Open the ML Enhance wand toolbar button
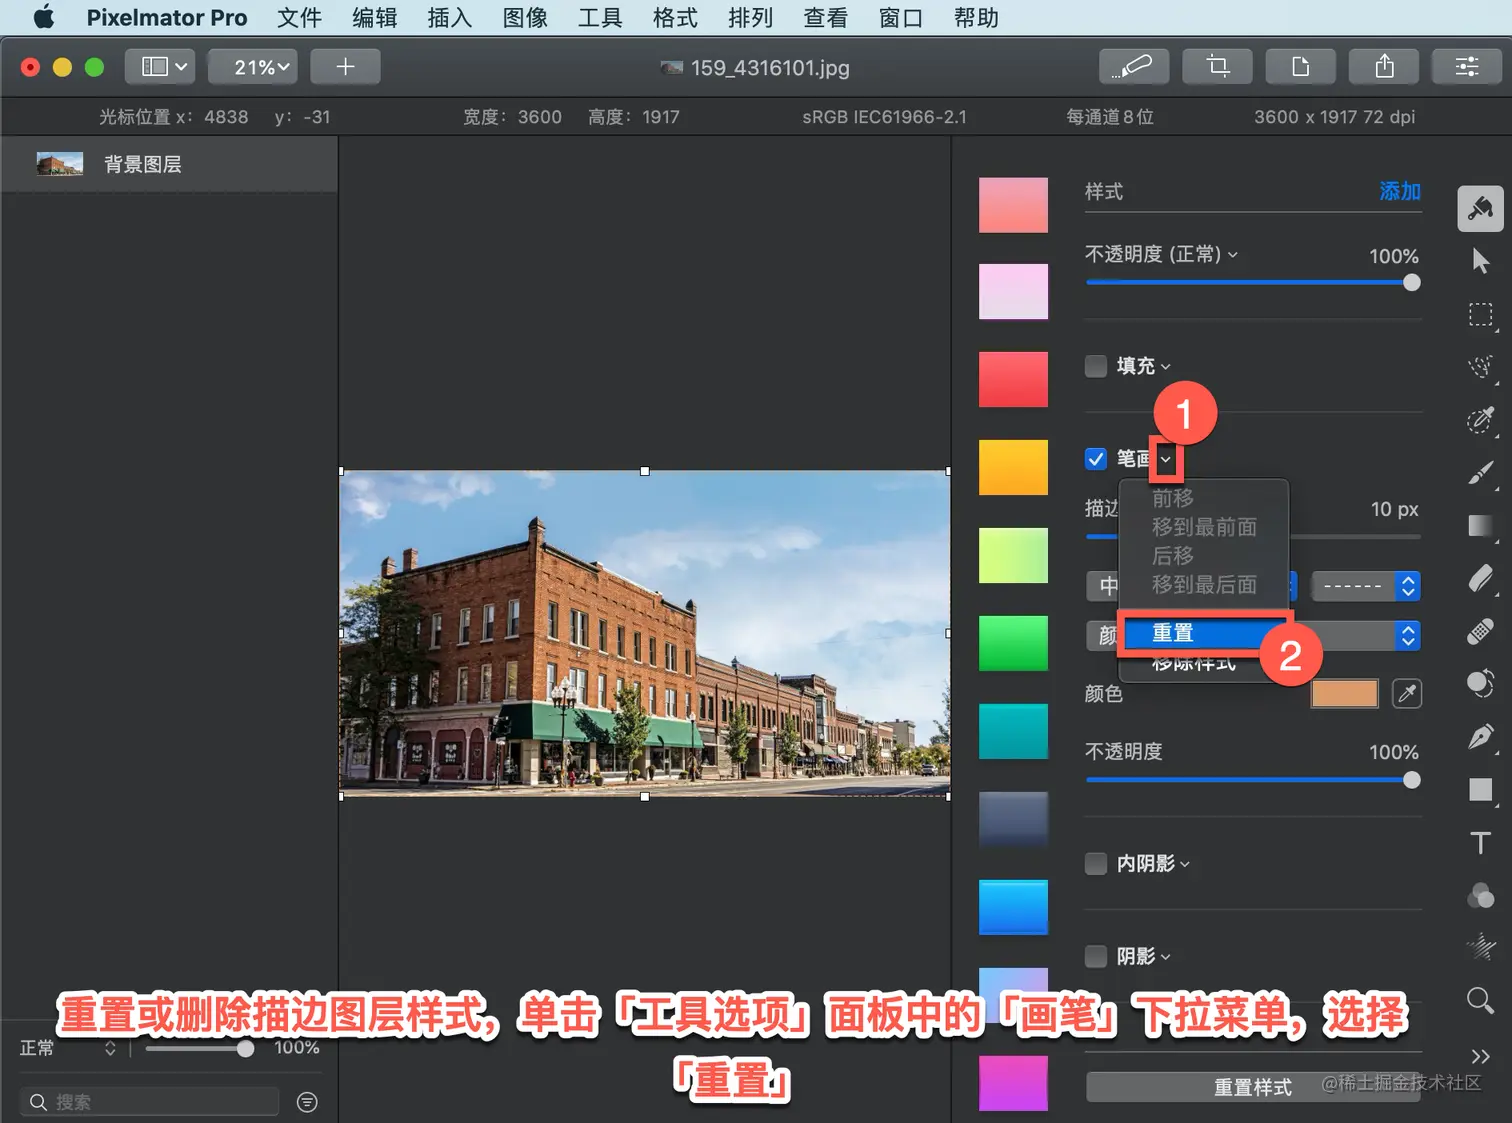The image size is (1512, 1123). pos(1133,67)
